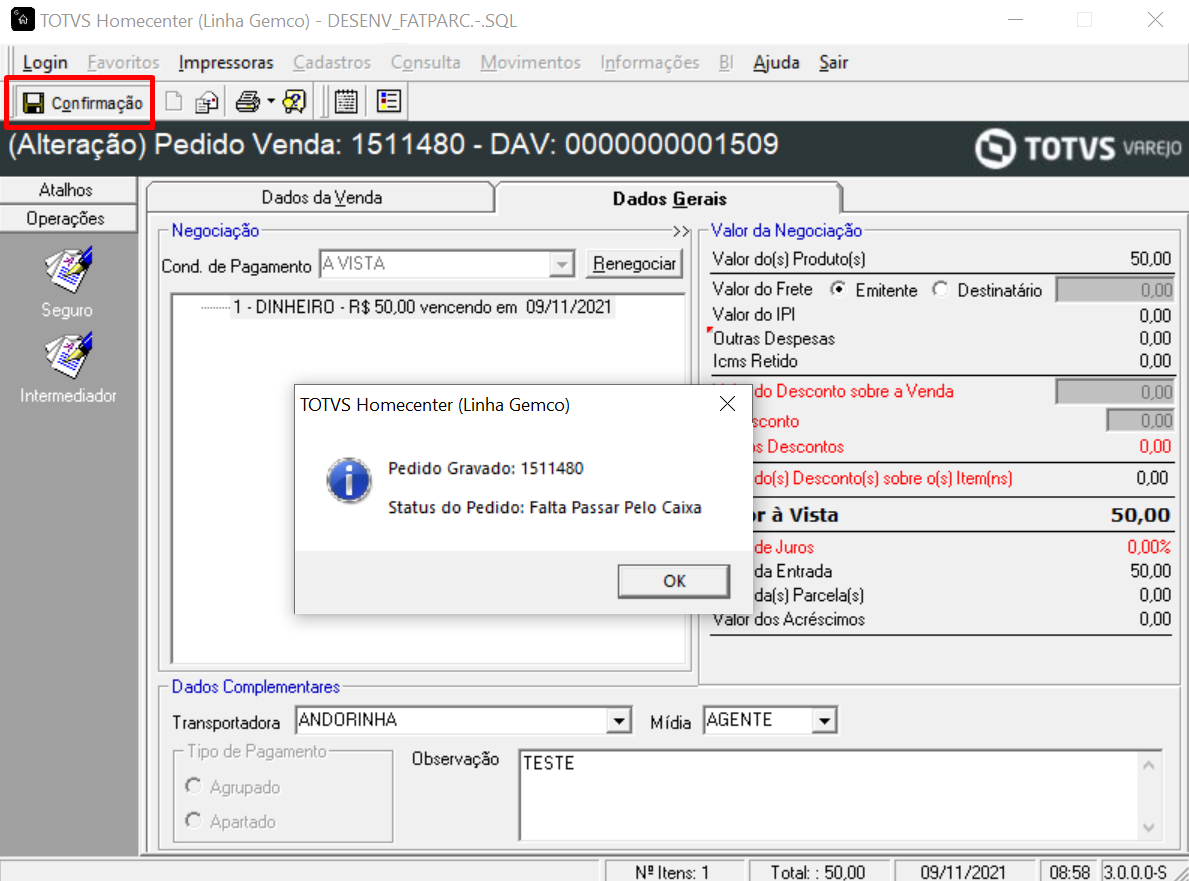Select the Apartado payment type radio
Screen dimensions: 1189x881
click(193, 820)
